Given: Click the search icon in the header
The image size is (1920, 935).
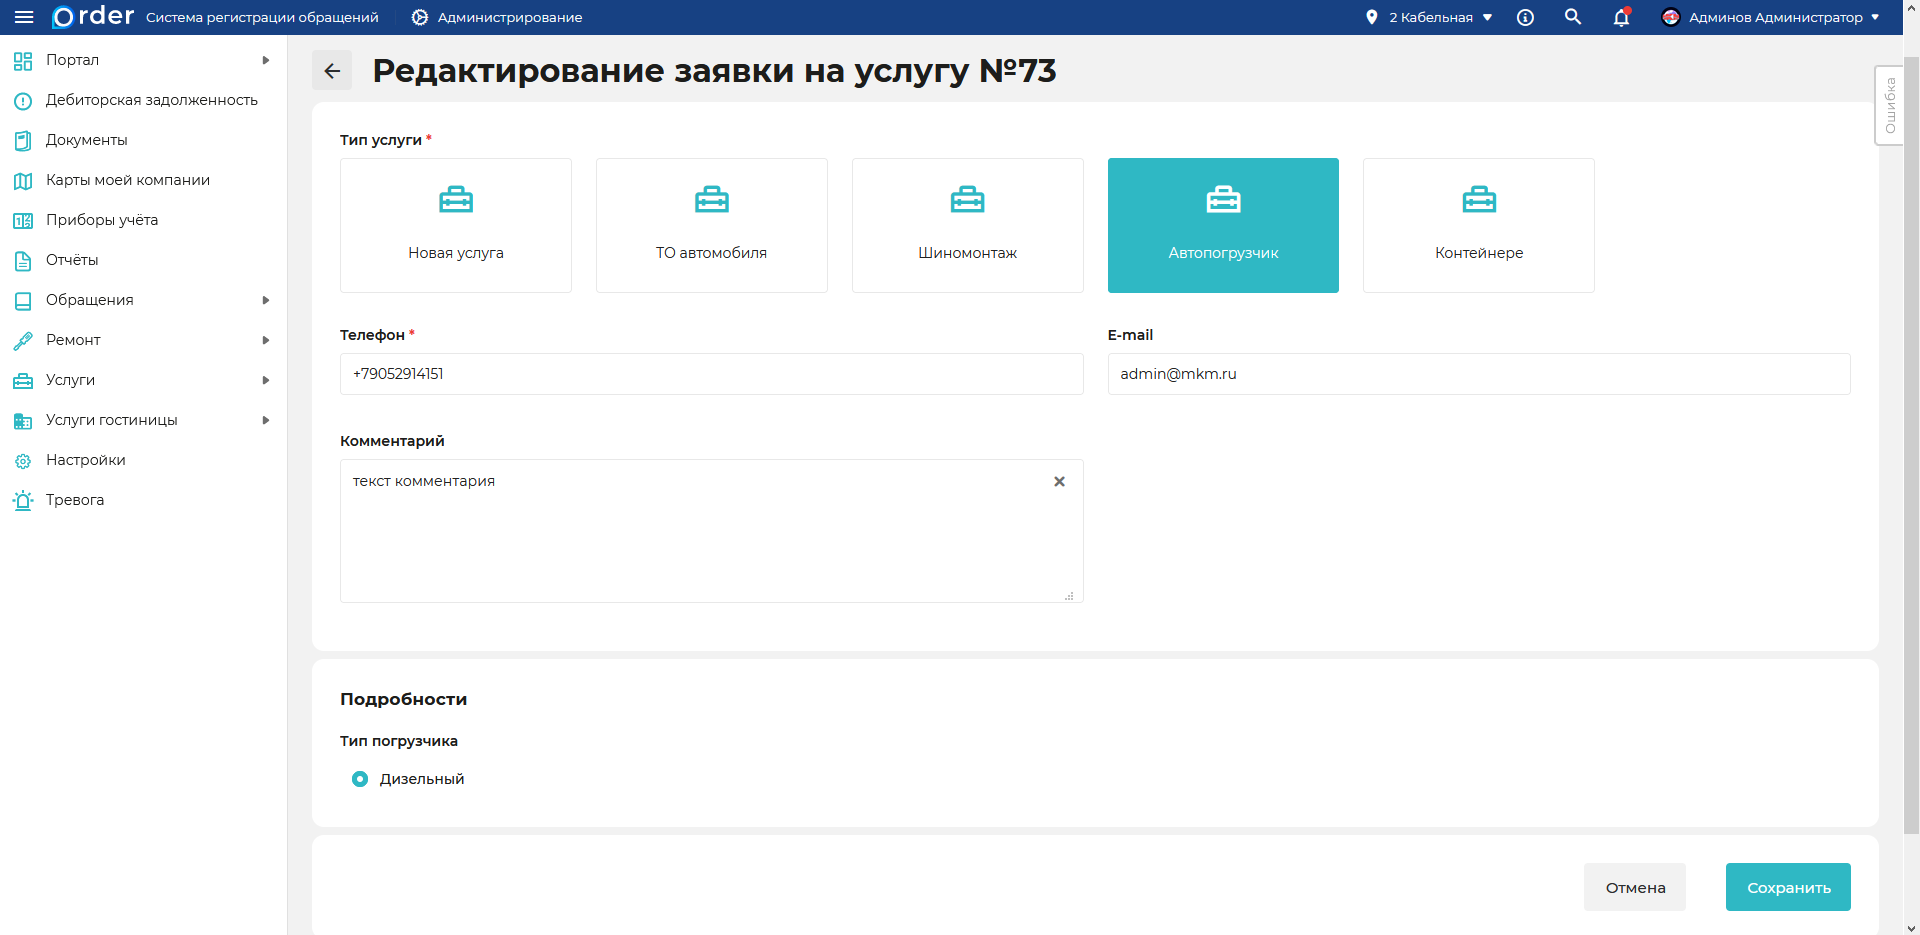Looking at the screenshot, I should (1573, 17).
